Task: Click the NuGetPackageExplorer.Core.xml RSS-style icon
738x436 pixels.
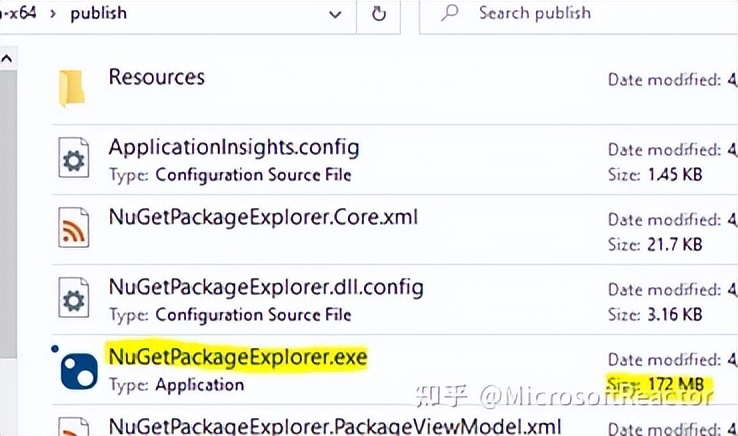Action: tap(73, 229)
